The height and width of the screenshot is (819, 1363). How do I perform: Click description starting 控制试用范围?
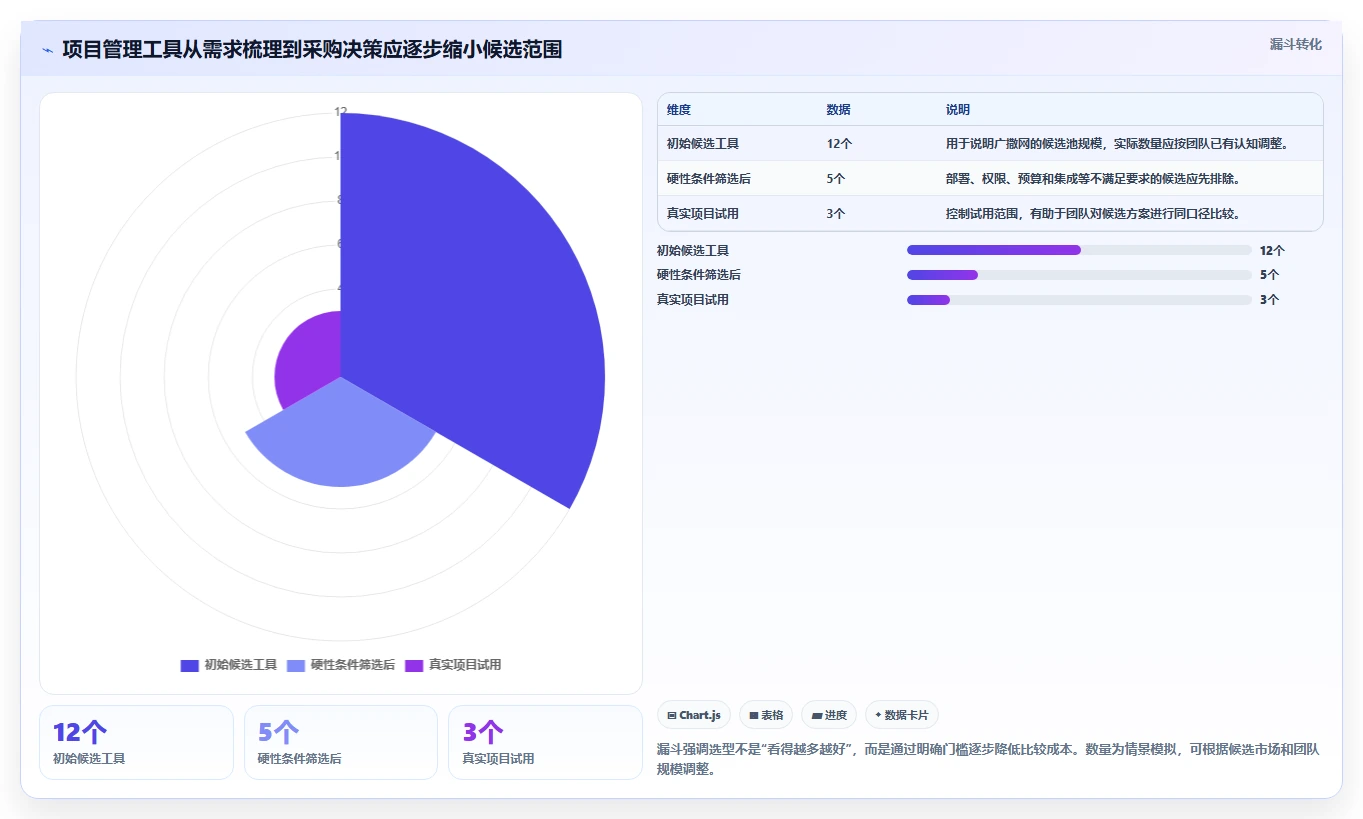pyautogui.click(x=1093, y=214)
